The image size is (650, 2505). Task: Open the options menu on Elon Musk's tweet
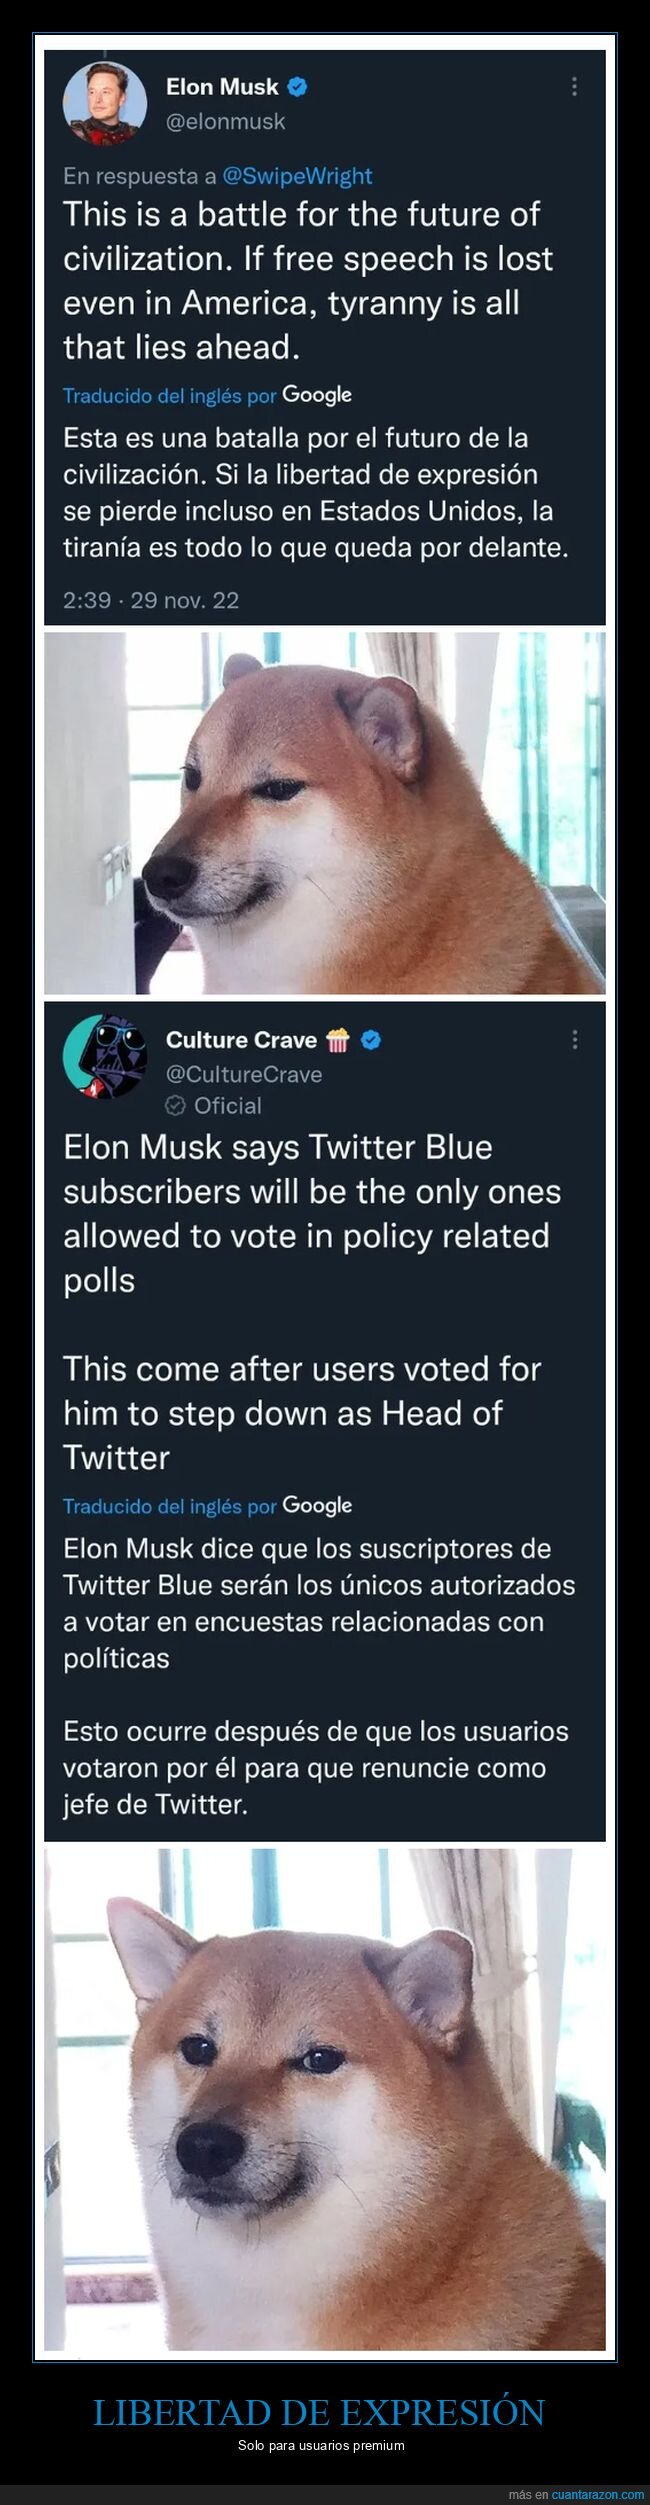click(x=575, y=86)
